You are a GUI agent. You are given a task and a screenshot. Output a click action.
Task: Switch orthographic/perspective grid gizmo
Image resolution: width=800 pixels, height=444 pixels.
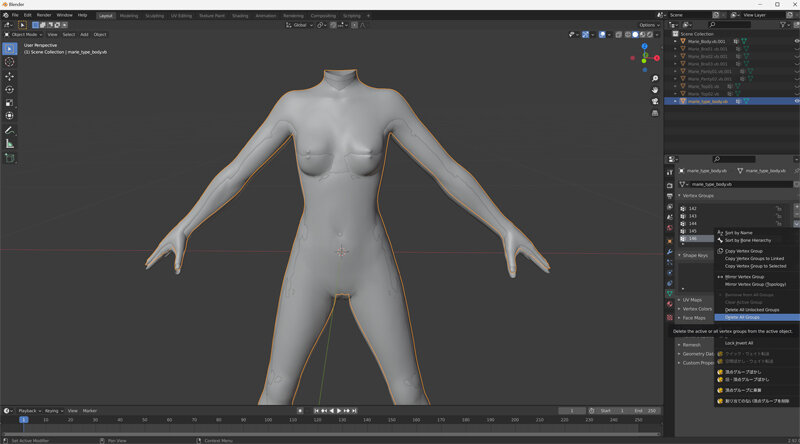pos(655,113)
